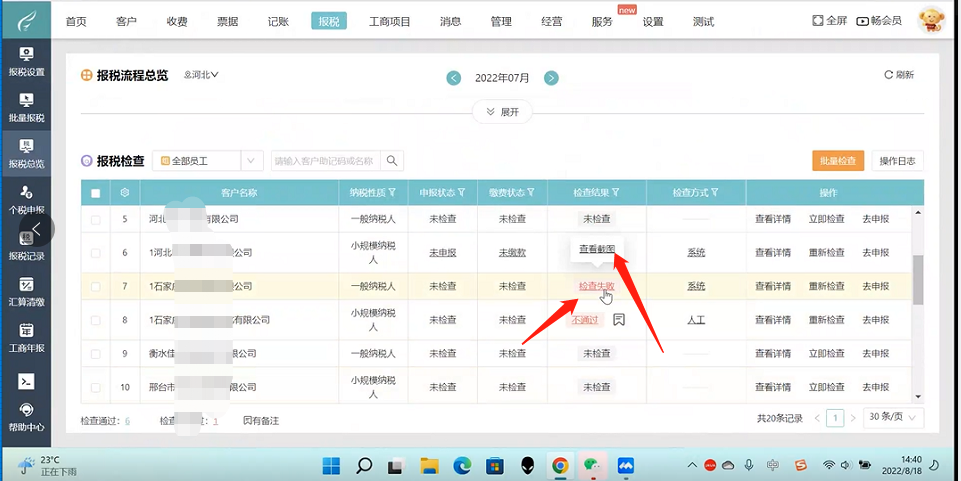This screenshot has width=961, height=481.
Task: Click the orange 批量检查 button
Action: pos(838,161)
